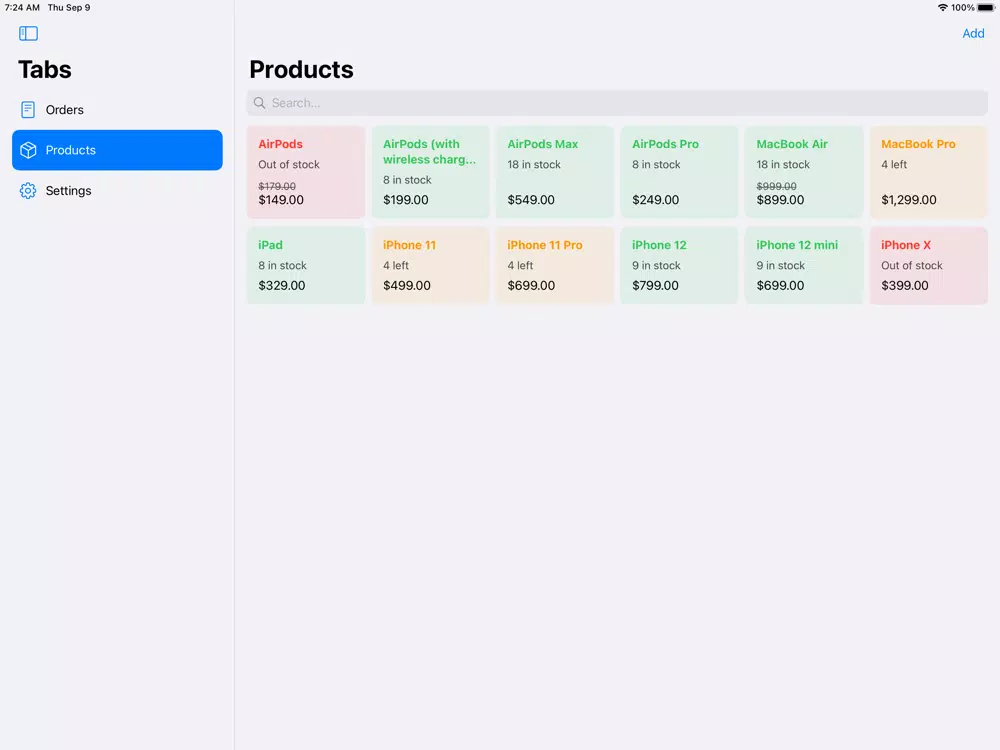Image resolution: width=1000 pixels, height=750 pixels.
Task: Open AirPods with wireless charging card
Action: 431,172
